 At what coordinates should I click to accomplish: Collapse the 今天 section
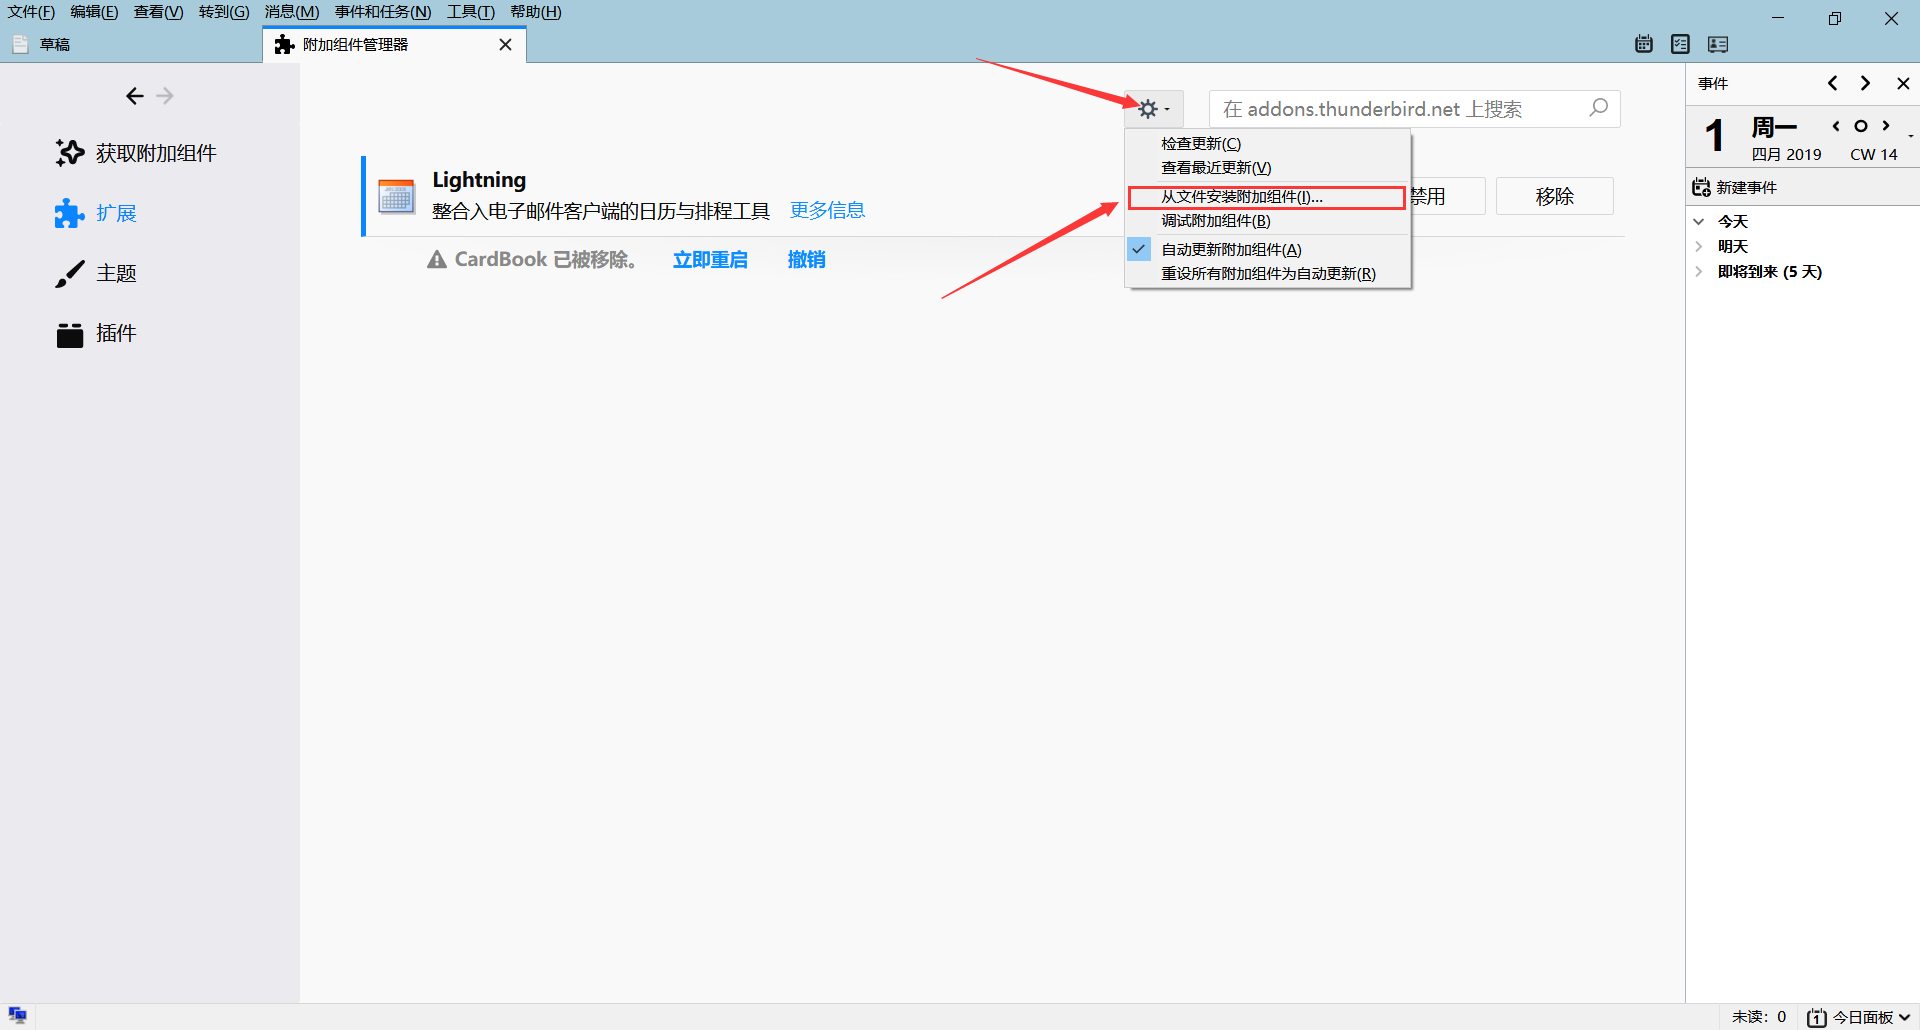pyautogui.click(x=1698, y=222)
